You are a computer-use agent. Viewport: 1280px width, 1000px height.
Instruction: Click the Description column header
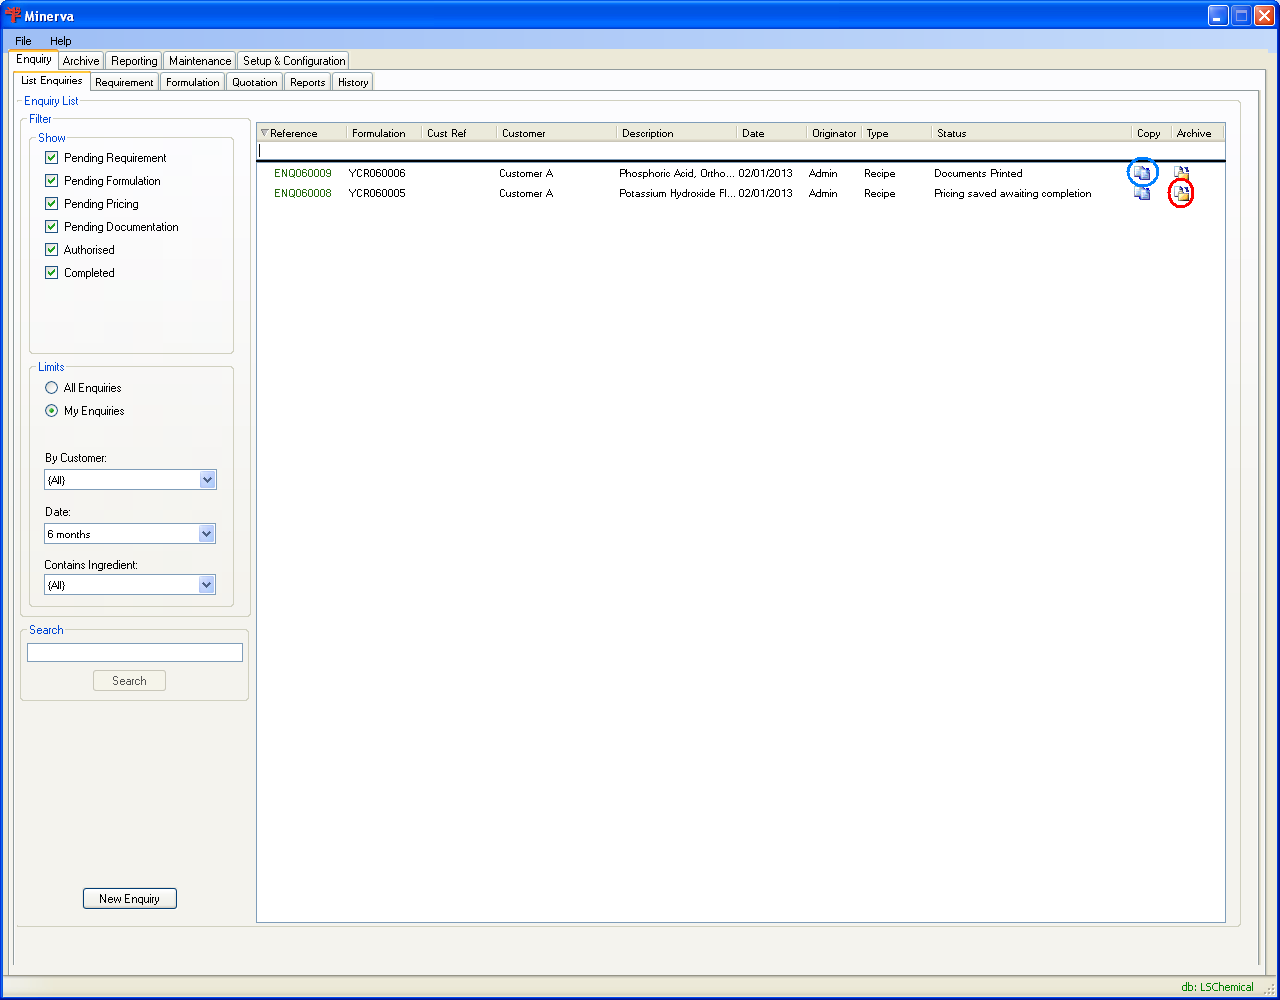[677, 133]
